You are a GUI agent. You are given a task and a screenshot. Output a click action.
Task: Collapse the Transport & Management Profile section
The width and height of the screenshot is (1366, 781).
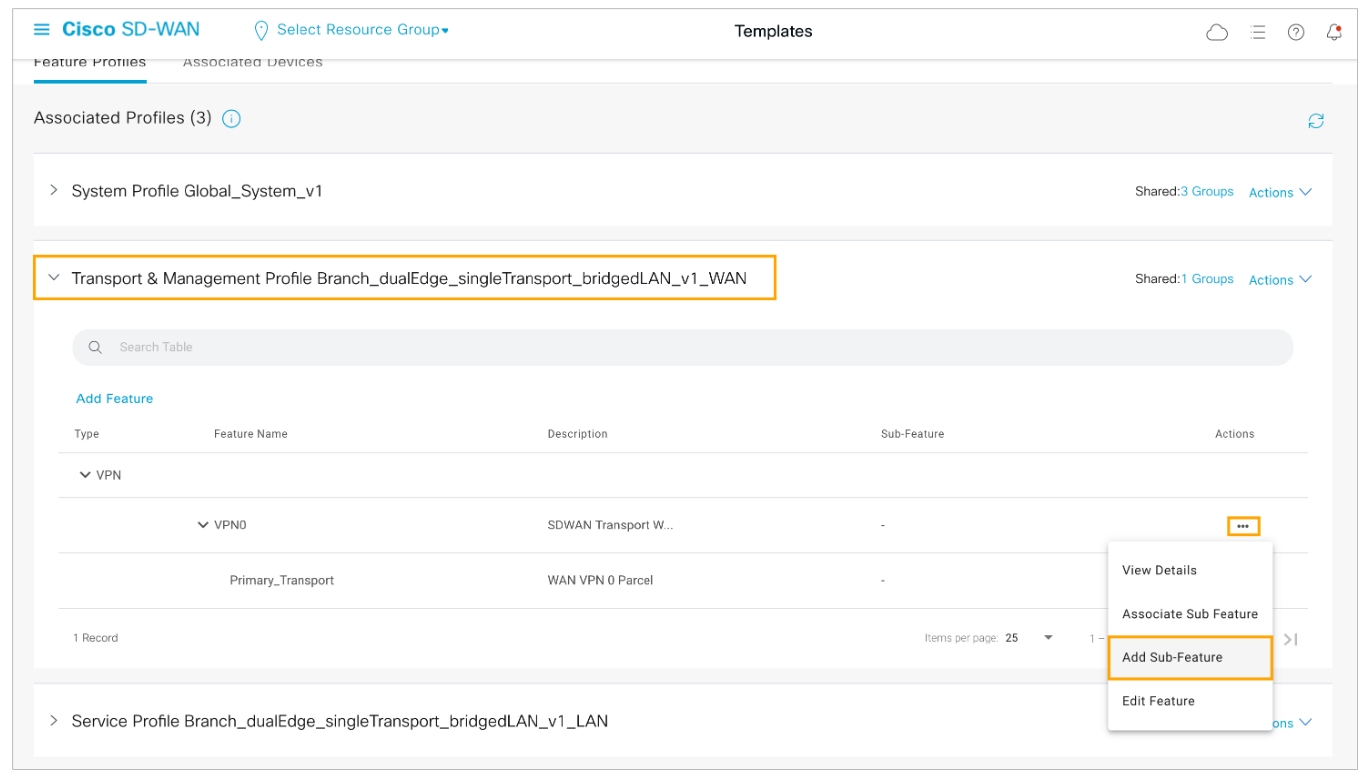(54, 278)
